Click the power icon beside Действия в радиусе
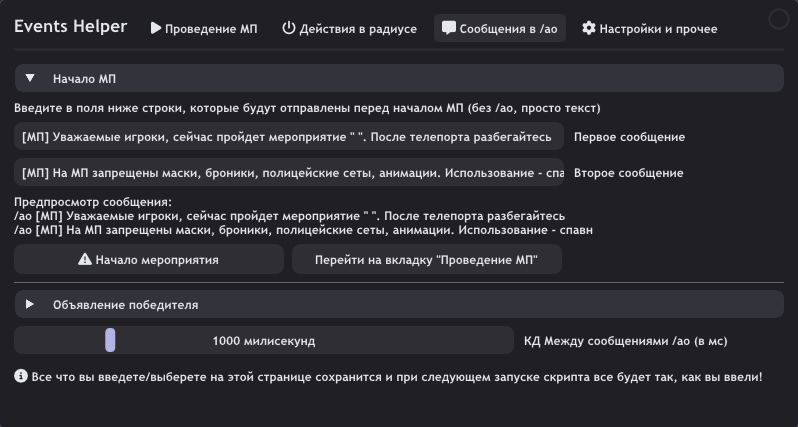798x427 pixels. tap(289, 28)
